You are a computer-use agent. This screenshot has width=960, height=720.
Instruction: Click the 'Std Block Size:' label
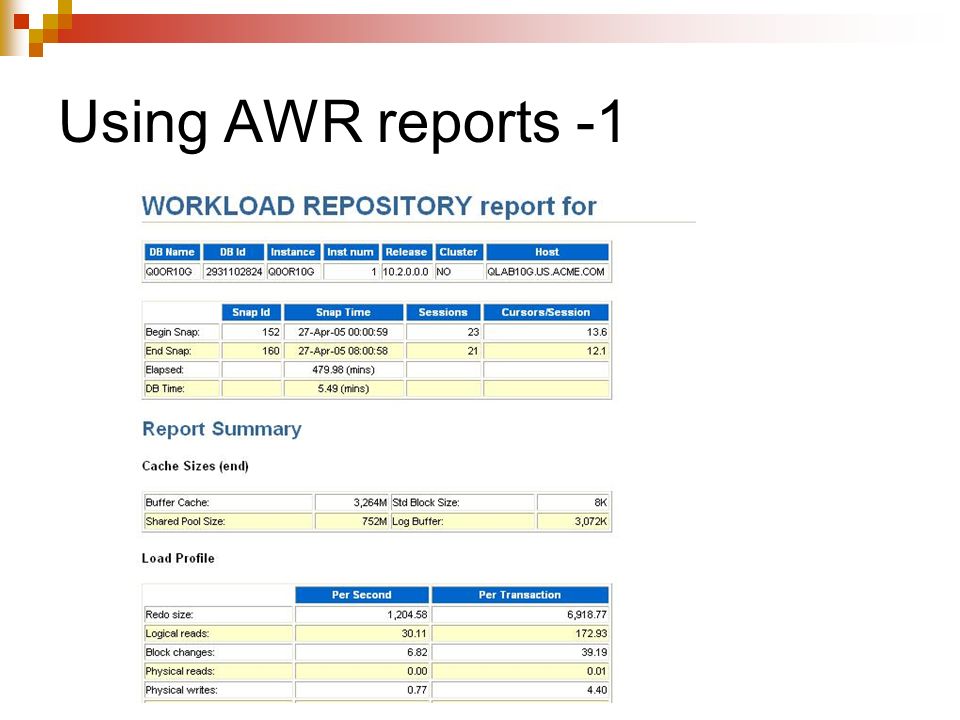[426, 503]
